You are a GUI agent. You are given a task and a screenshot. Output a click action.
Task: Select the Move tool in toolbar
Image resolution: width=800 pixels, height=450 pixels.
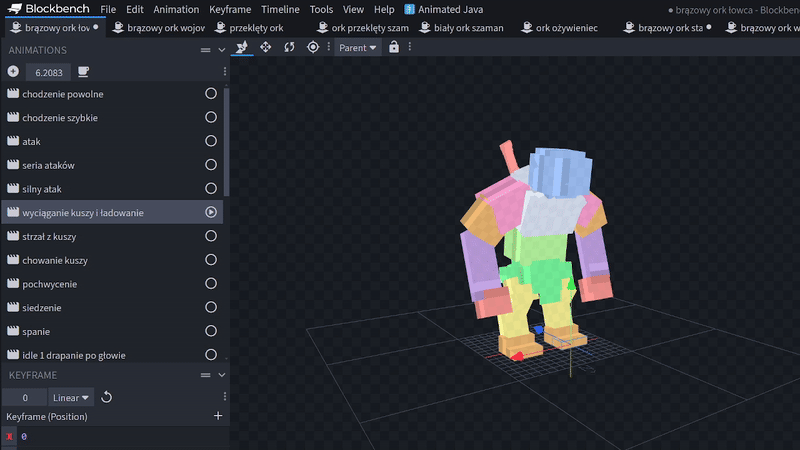click(266, 47)
